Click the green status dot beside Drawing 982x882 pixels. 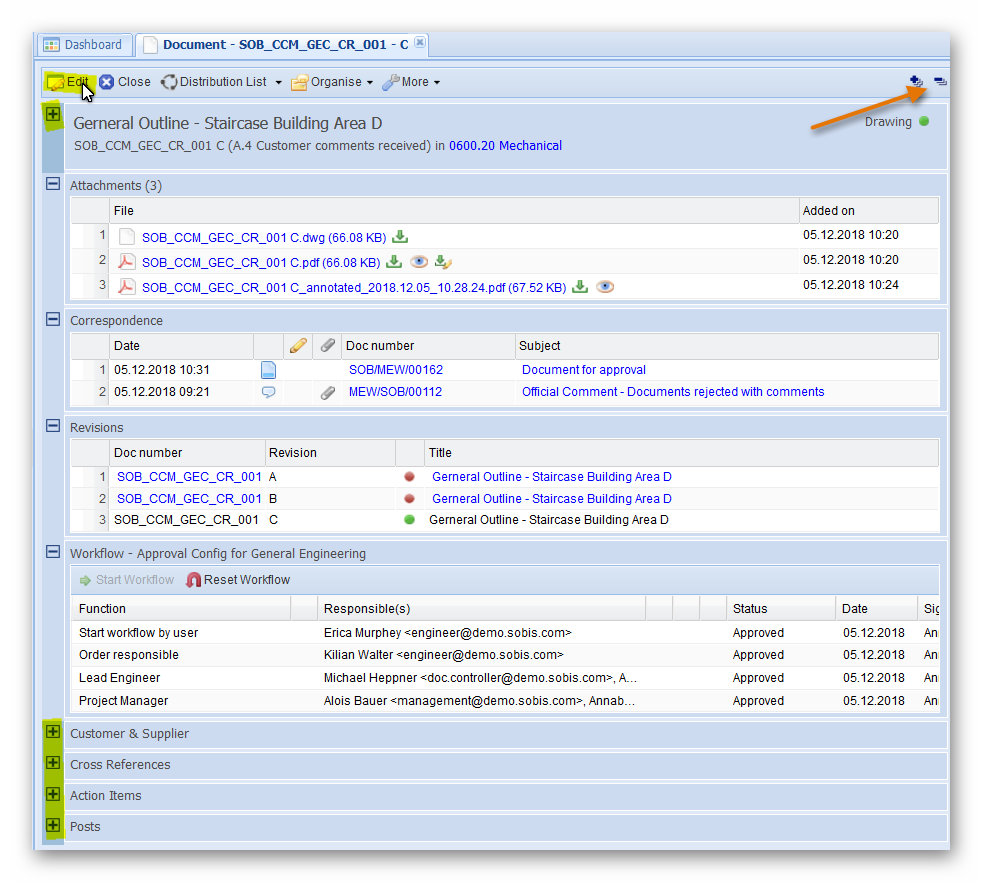(x=924, y=122)
